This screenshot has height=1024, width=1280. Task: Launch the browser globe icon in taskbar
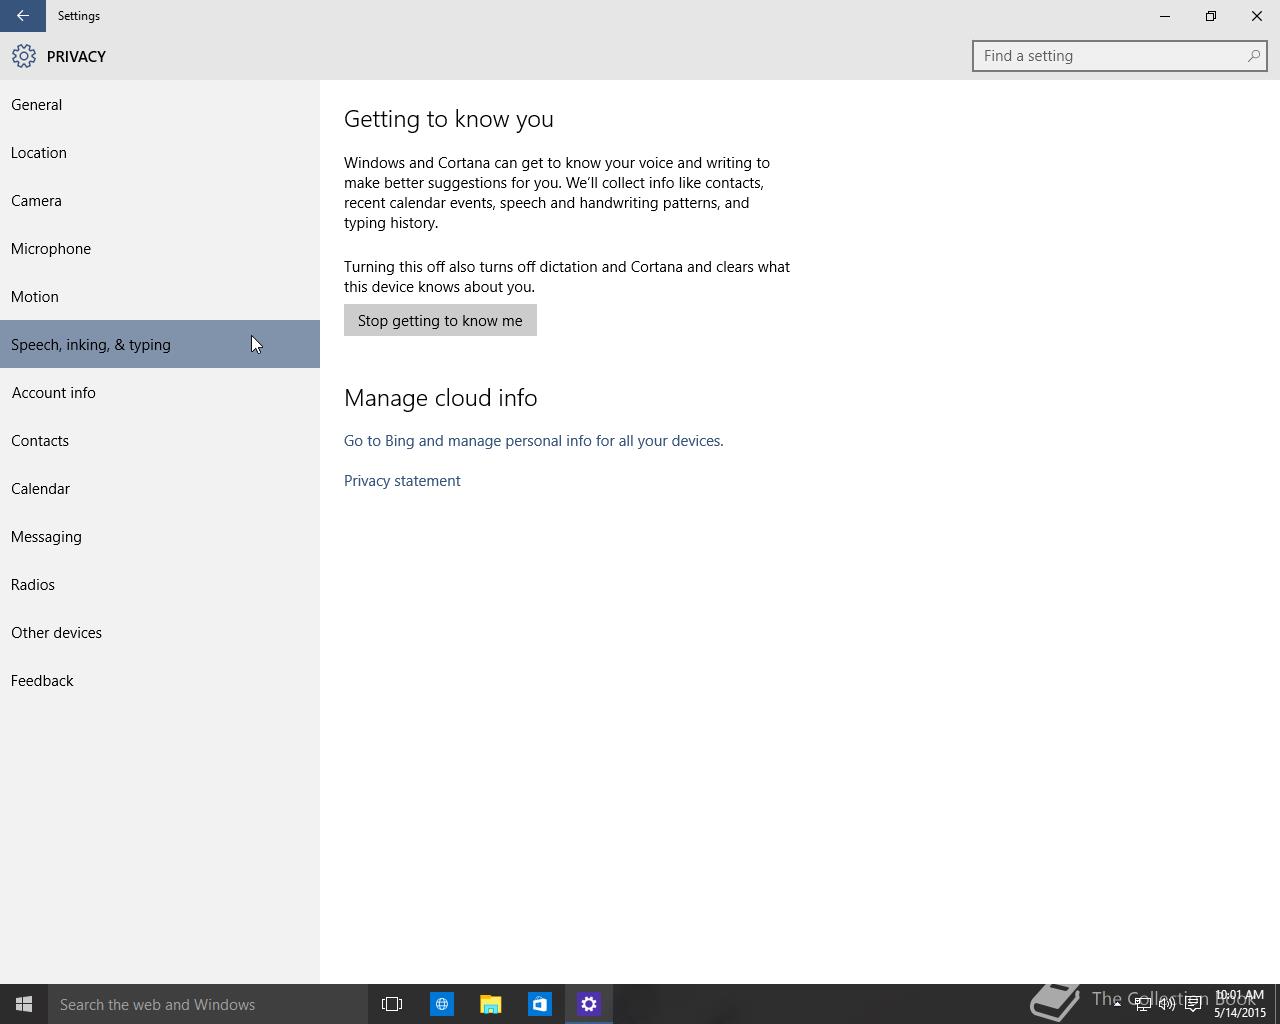(441, 1004)
